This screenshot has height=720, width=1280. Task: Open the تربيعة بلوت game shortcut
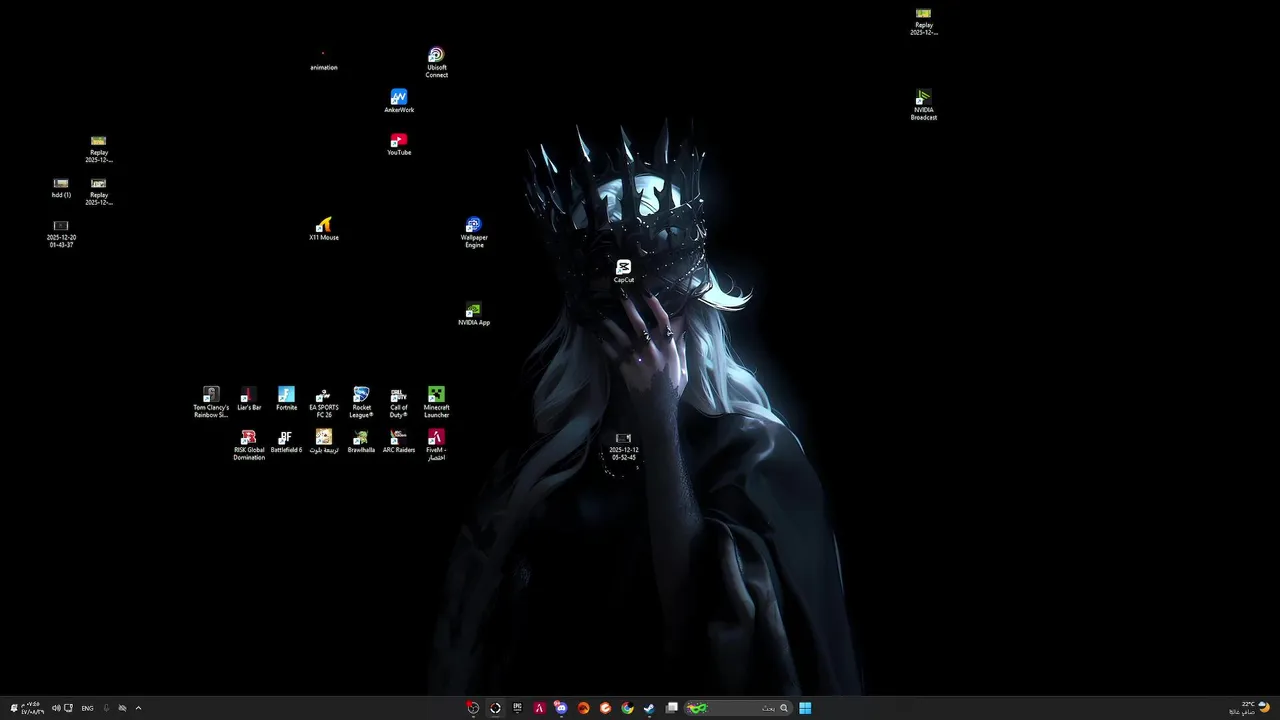click(324, 442)
